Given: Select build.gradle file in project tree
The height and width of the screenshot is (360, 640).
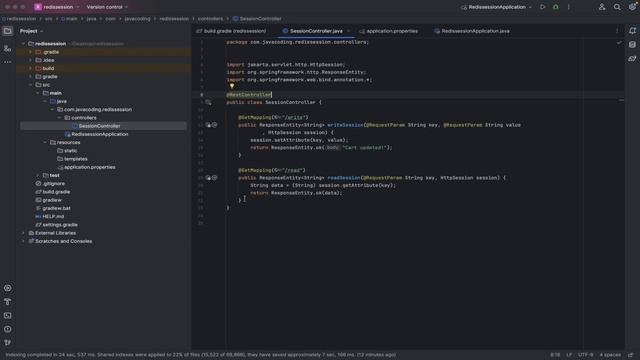Looking at the screenshot, I should 56,192.
